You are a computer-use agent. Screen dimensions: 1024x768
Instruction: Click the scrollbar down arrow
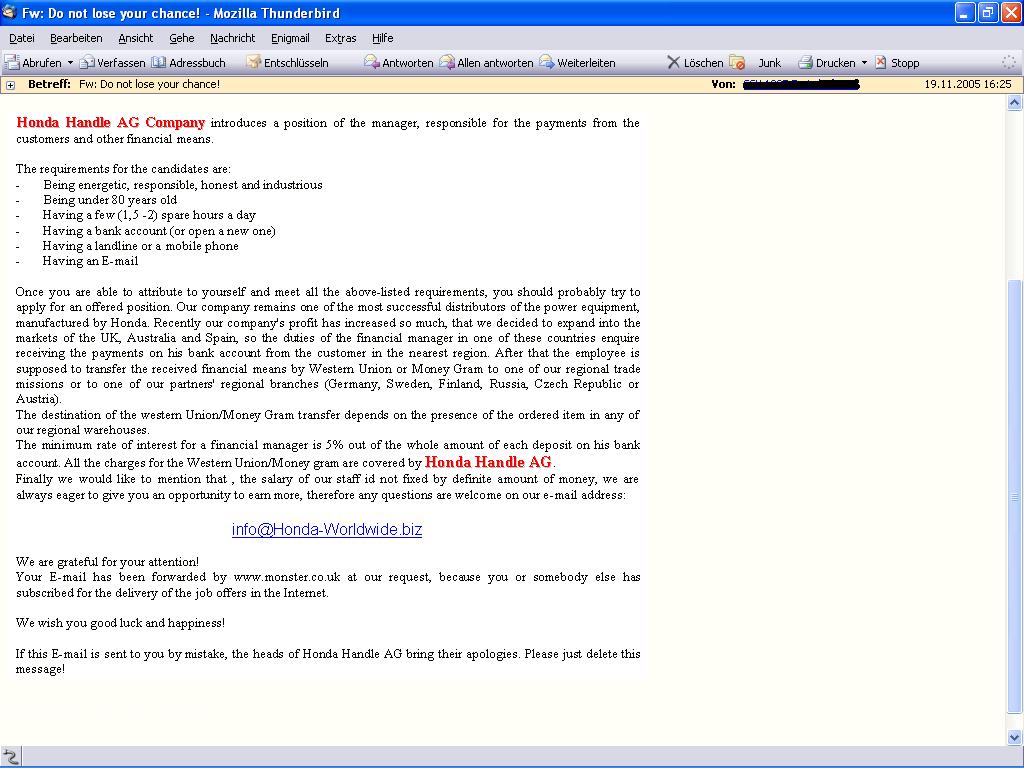coord(1014,738)
